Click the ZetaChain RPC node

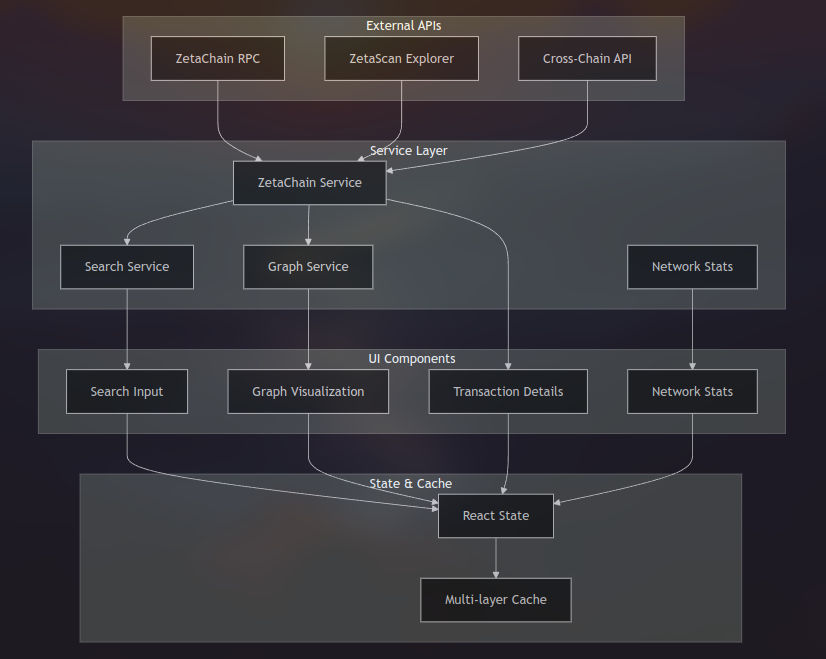click(x=218, y=58)
